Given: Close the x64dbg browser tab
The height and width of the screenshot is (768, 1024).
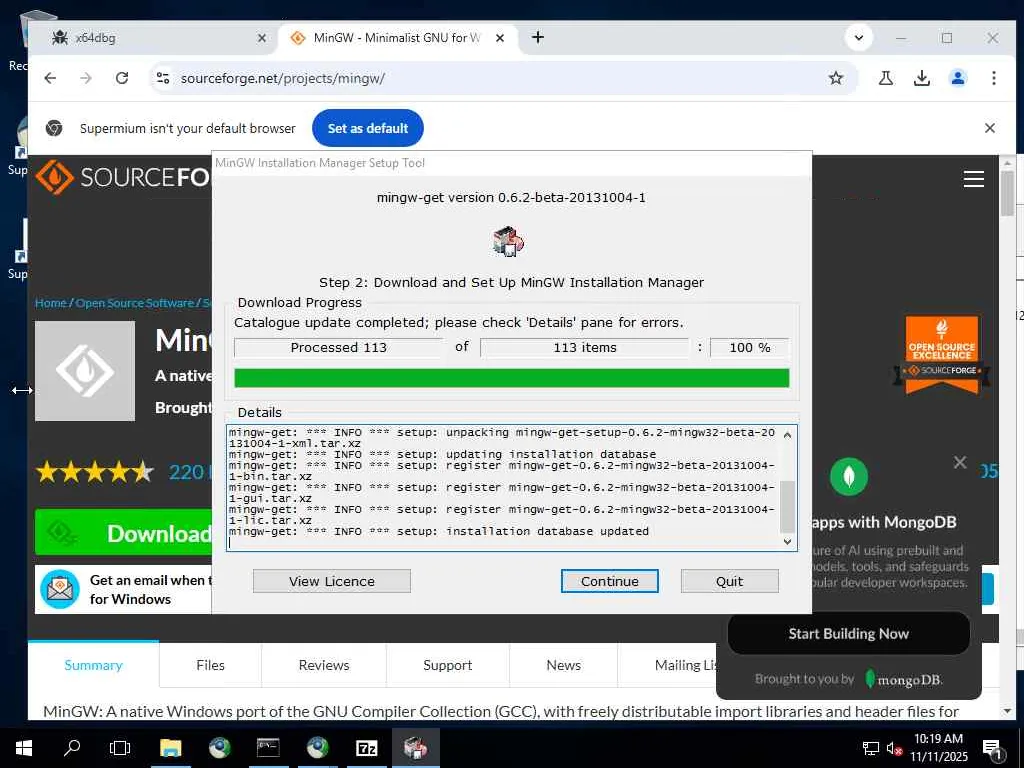Looking at the screenshot, I should point(262,38).
